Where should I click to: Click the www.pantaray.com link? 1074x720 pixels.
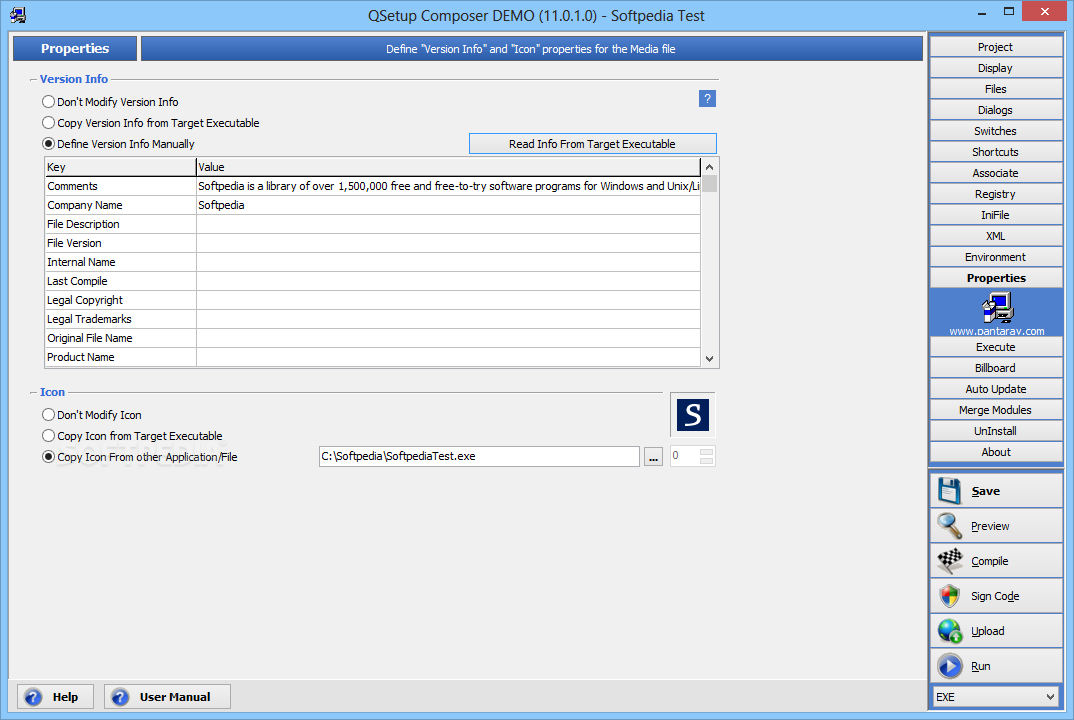pos(997,331)
